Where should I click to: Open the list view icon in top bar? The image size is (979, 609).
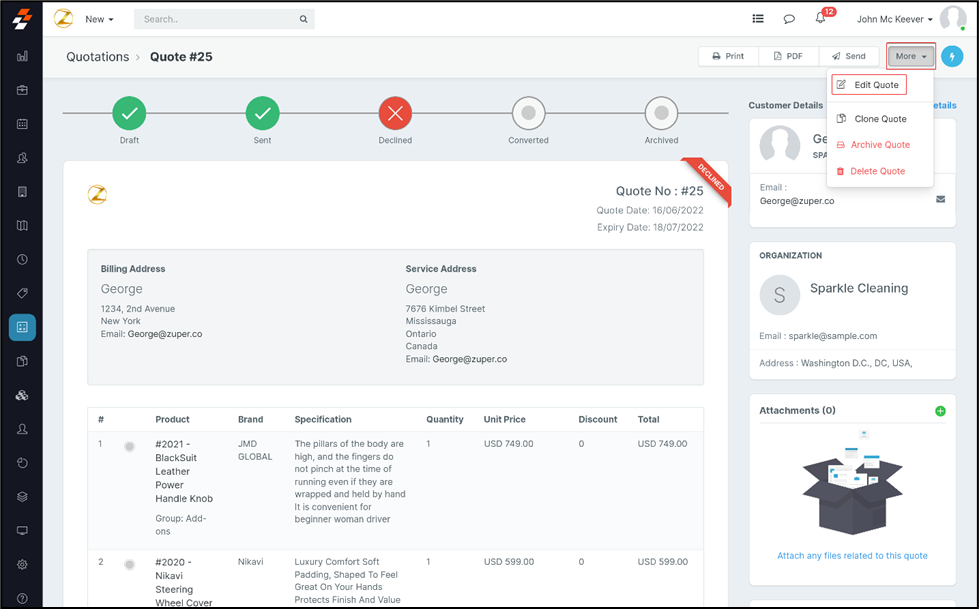(758, 19)
